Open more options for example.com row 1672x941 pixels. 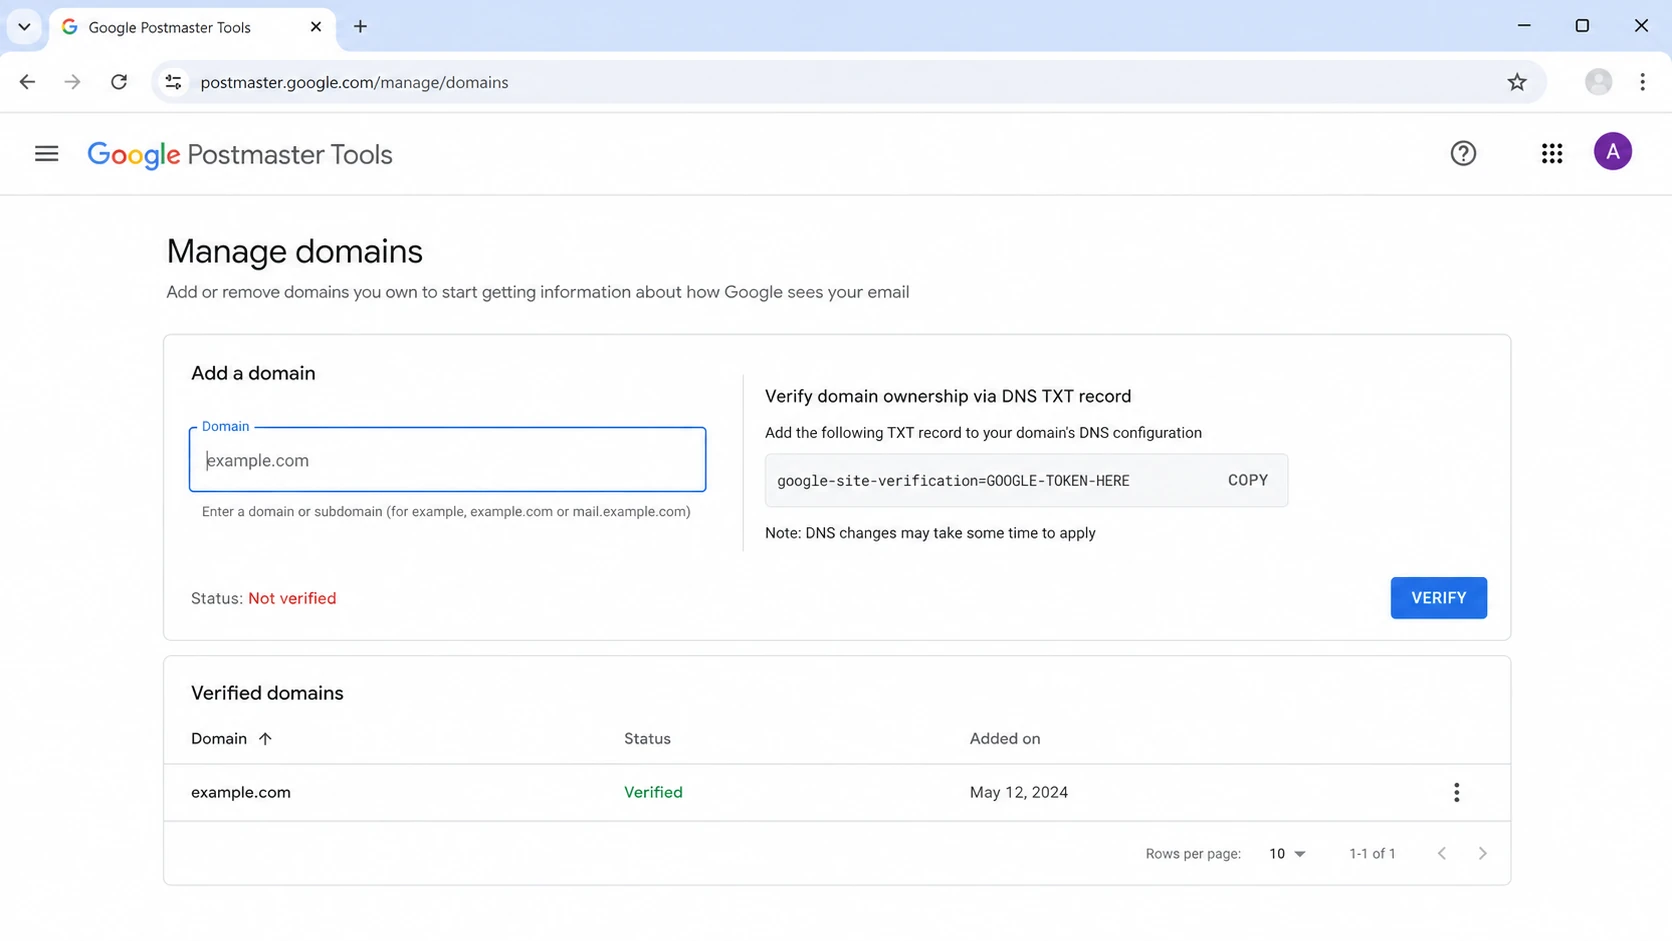(x=1456, y=792)
